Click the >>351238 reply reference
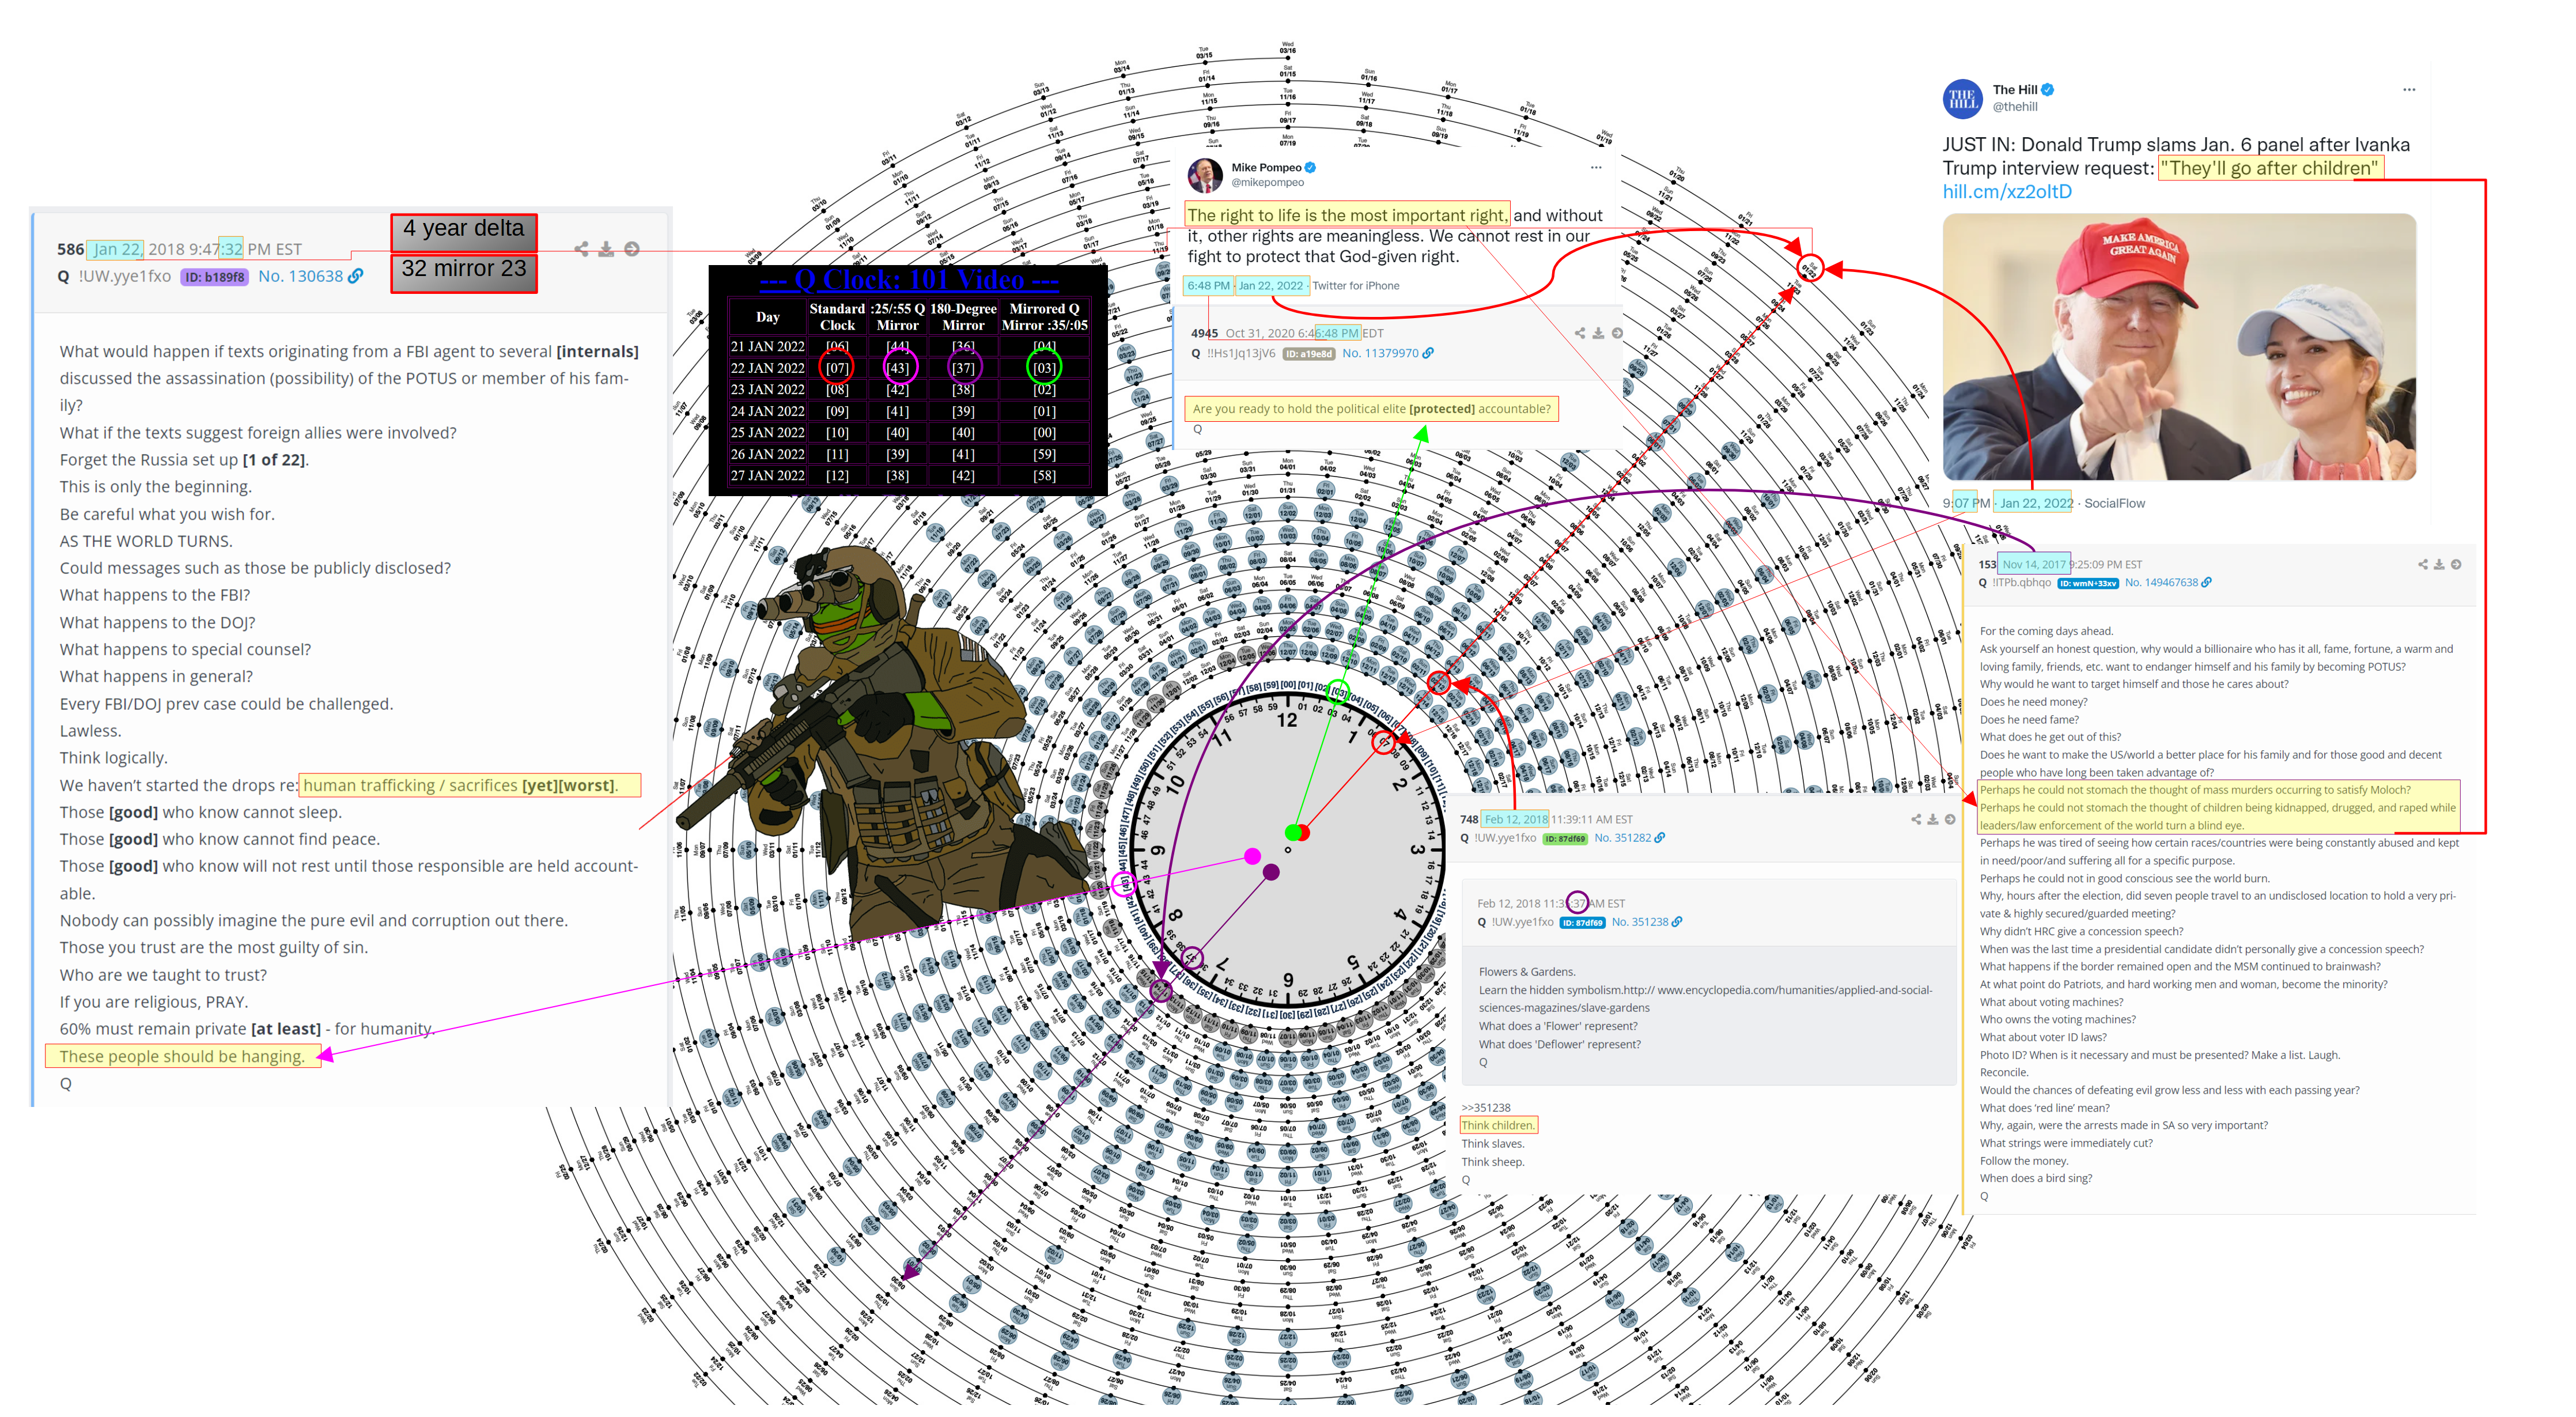This screenshot has width=2576, height=1417. point(1486,1107)
